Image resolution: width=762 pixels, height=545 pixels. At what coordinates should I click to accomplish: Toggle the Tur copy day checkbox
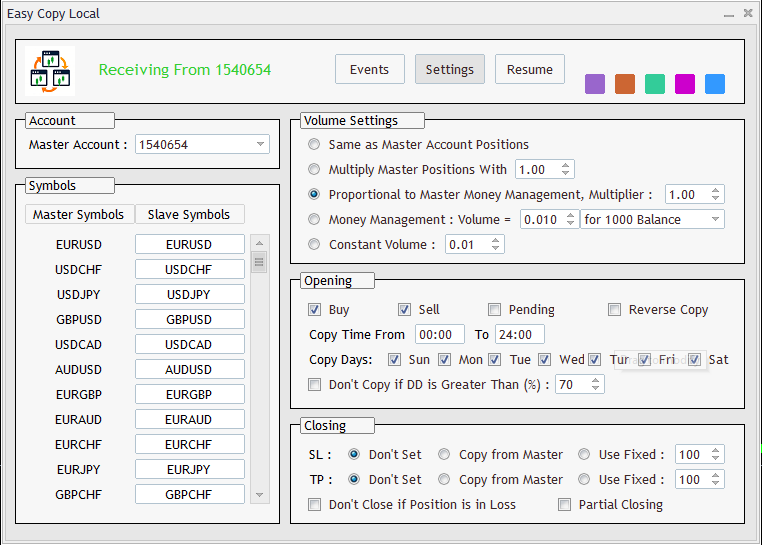pyautogui.click(x=594, y=360)
